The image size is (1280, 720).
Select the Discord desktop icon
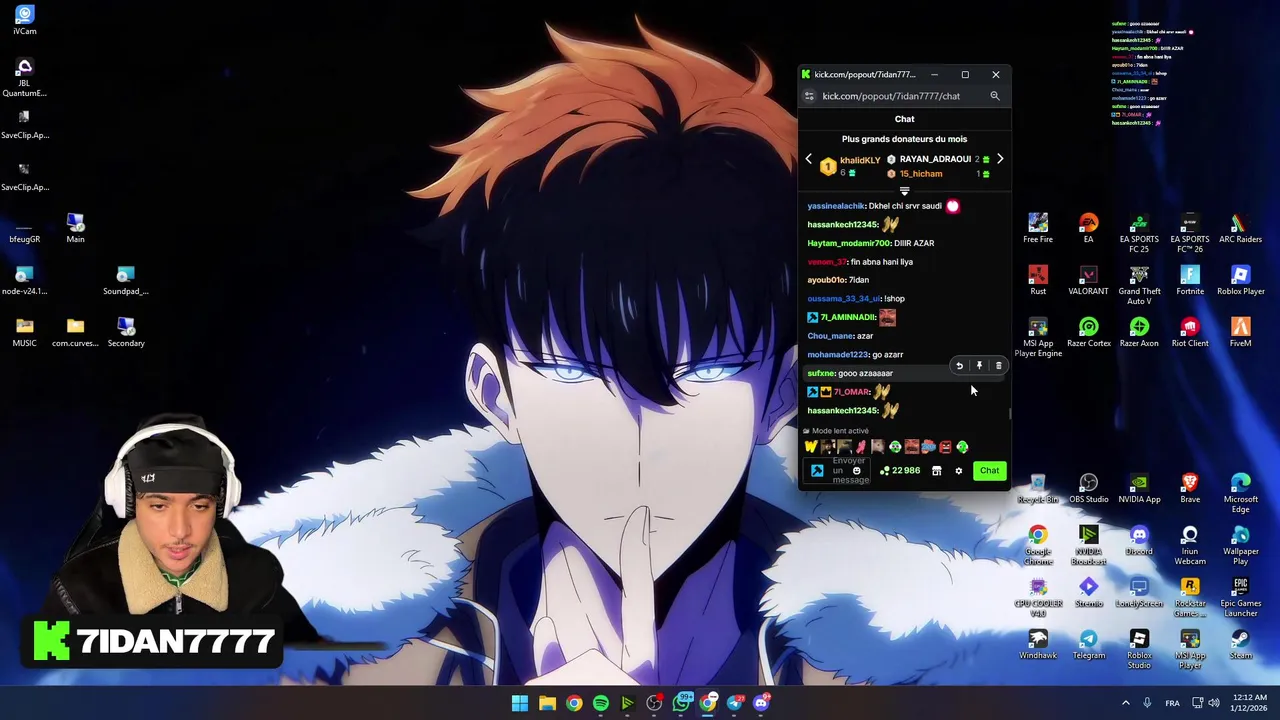click(1139, 541)
